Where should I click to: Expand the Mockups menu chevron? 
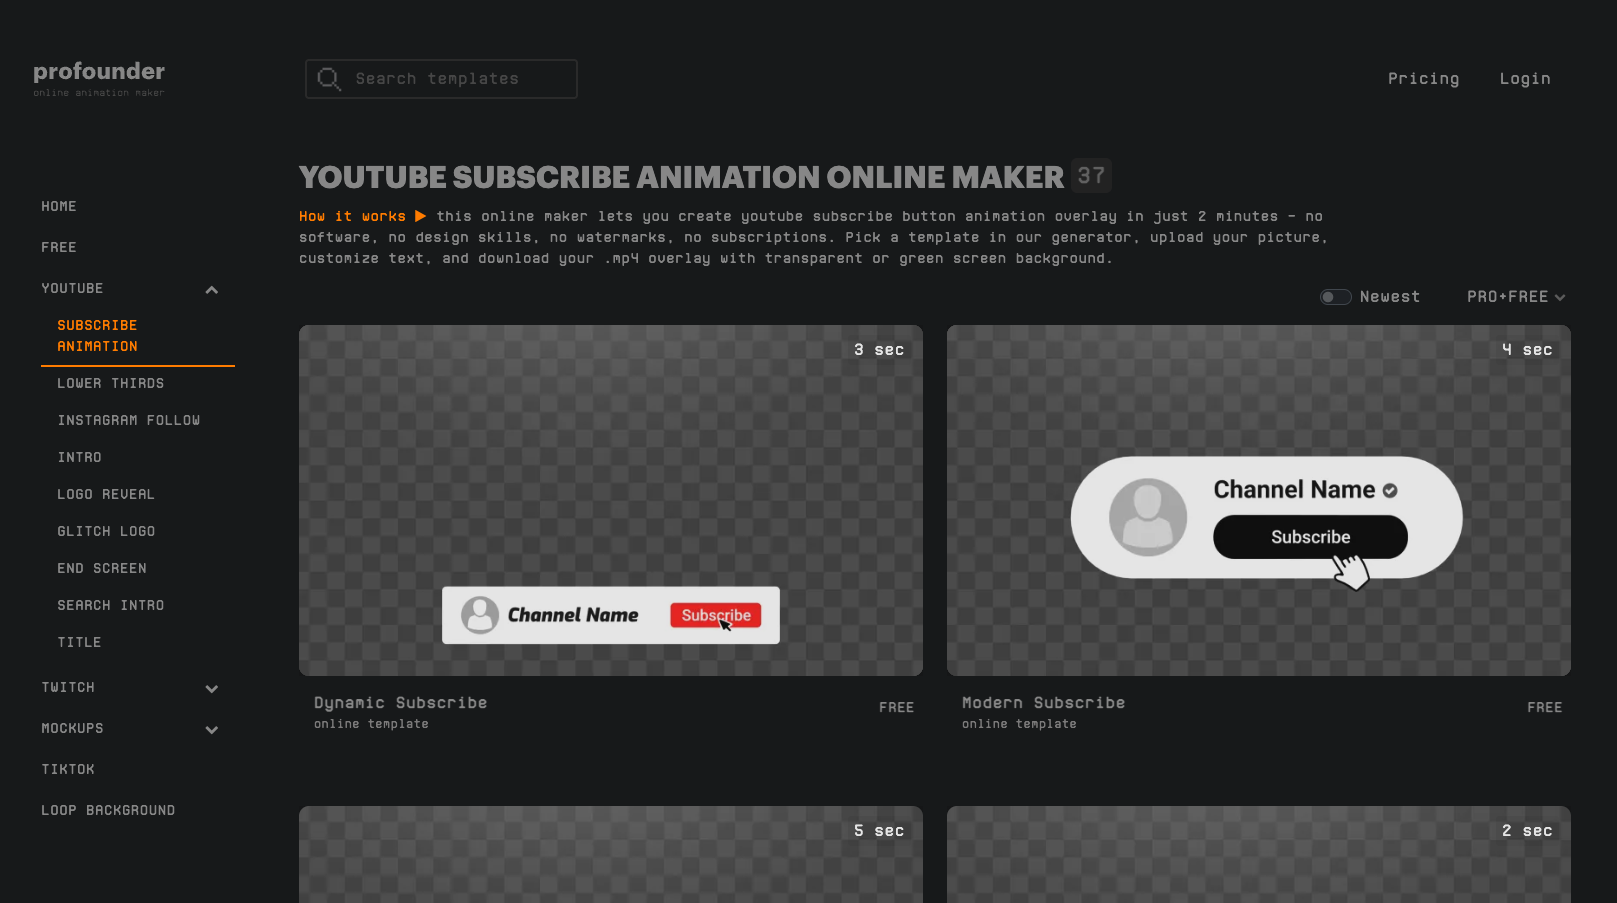212,730
